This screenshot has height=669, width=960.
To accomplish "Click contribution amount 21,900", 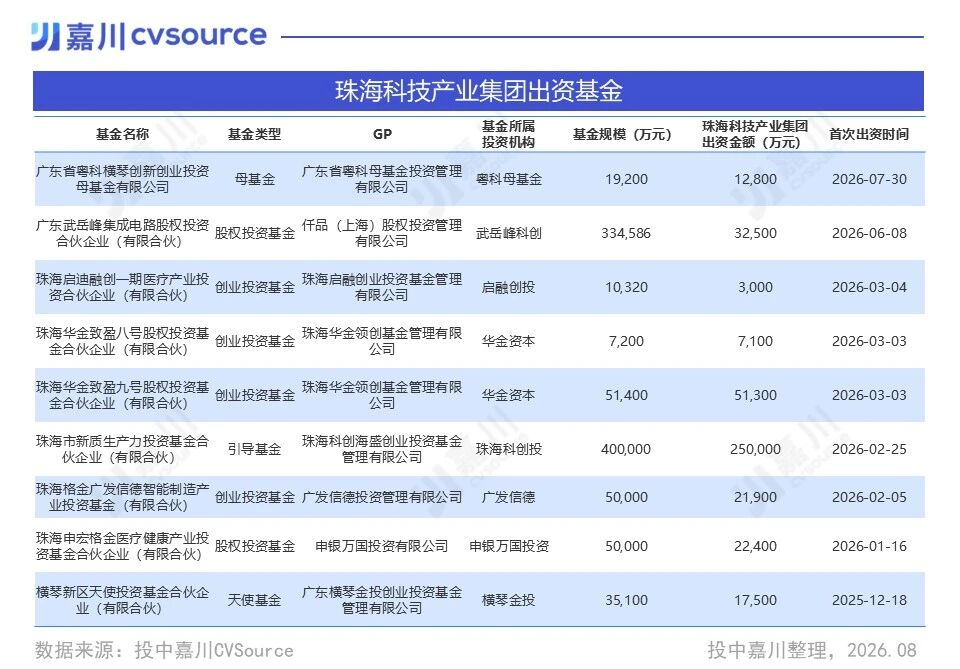I will pos(756,497).
